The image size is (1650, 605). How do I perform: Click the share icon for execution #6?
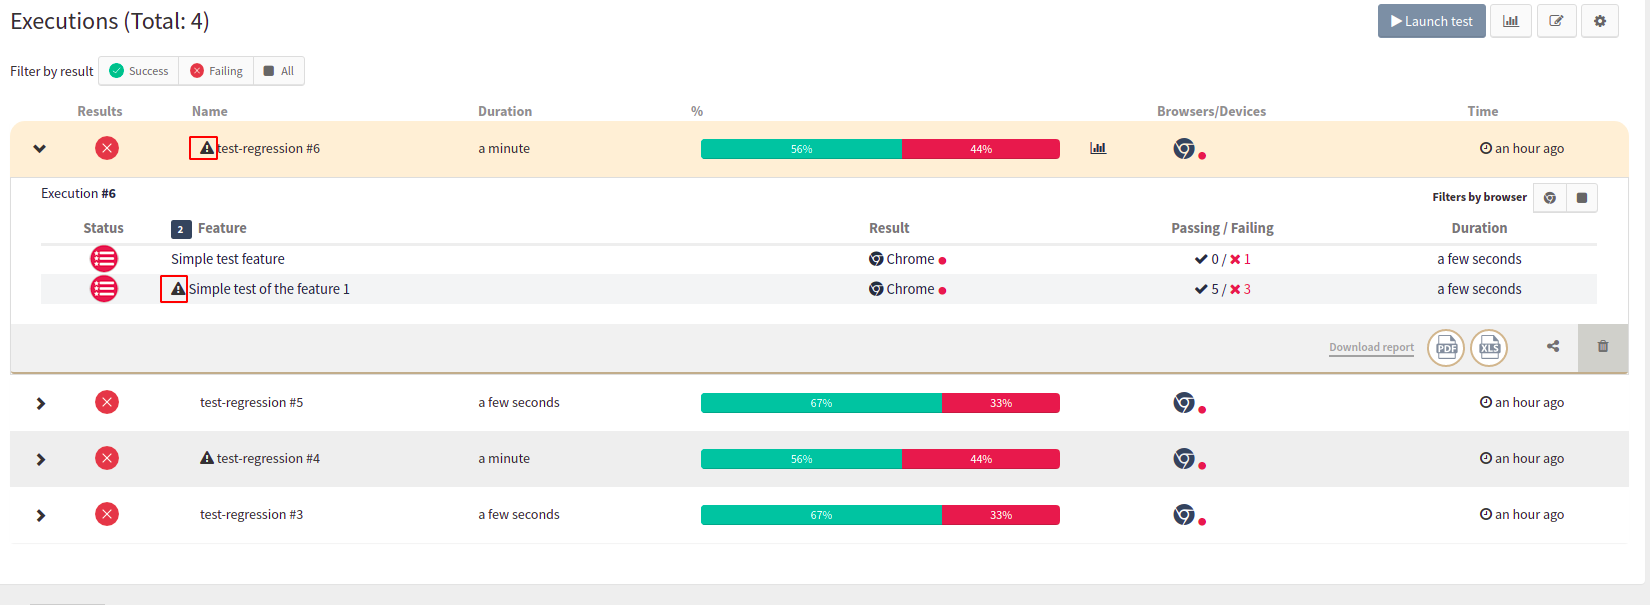click(x=1553, y=346)
